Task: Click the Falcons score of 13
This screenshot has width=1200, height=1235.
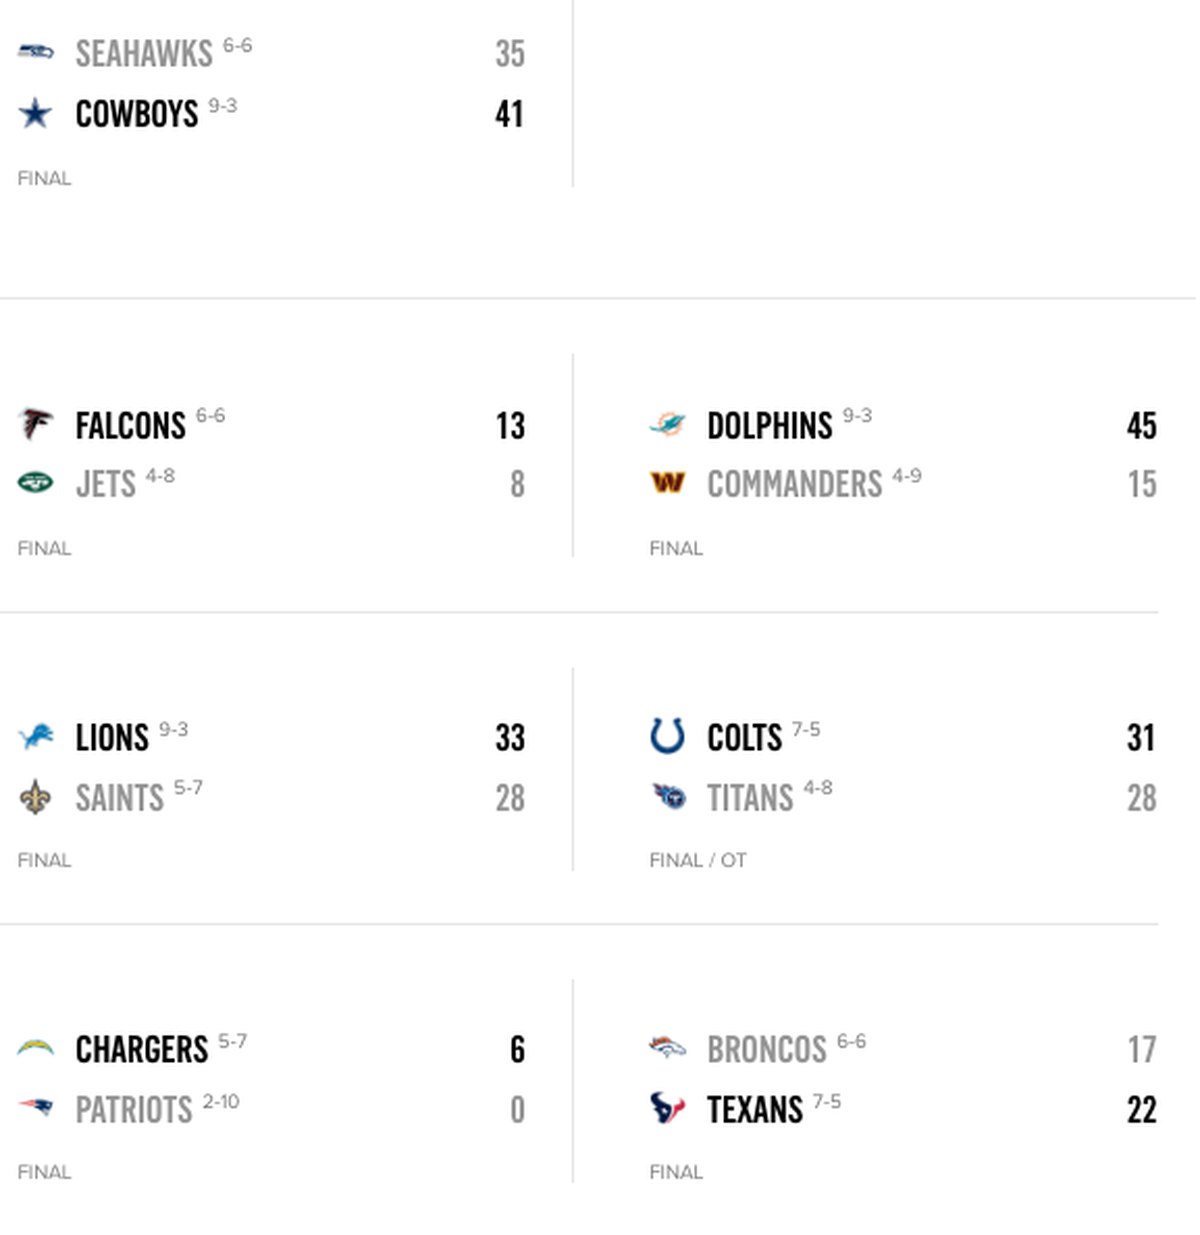Action: click(510, 426)
